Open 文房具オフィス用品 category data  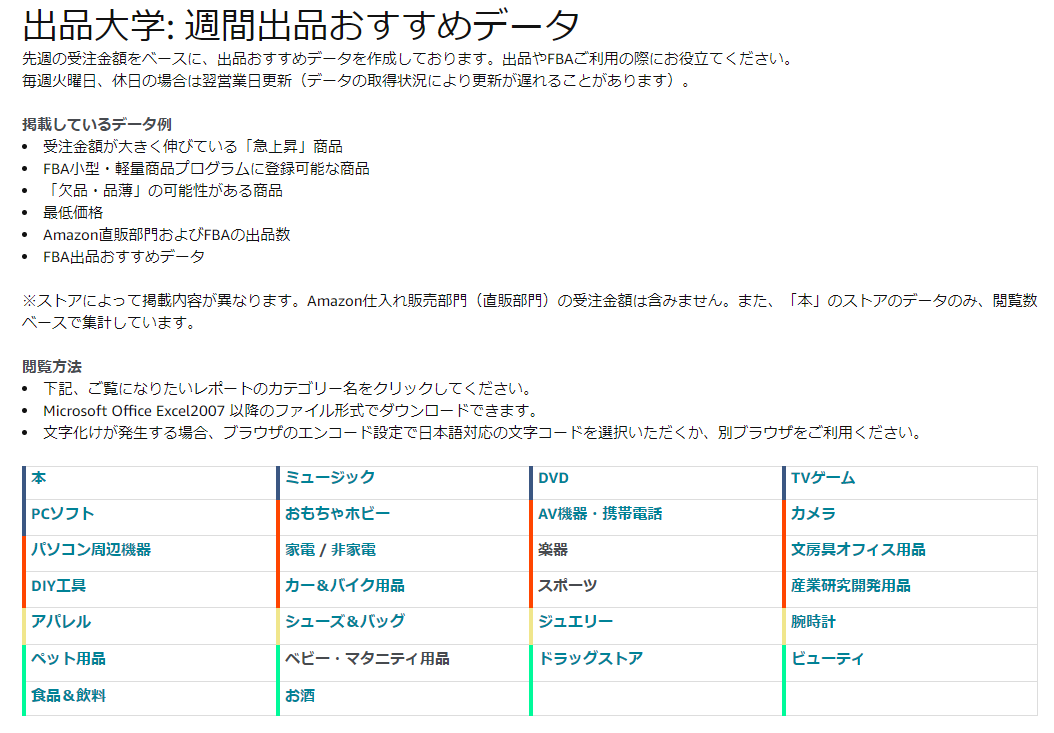(x=858, y=550)
